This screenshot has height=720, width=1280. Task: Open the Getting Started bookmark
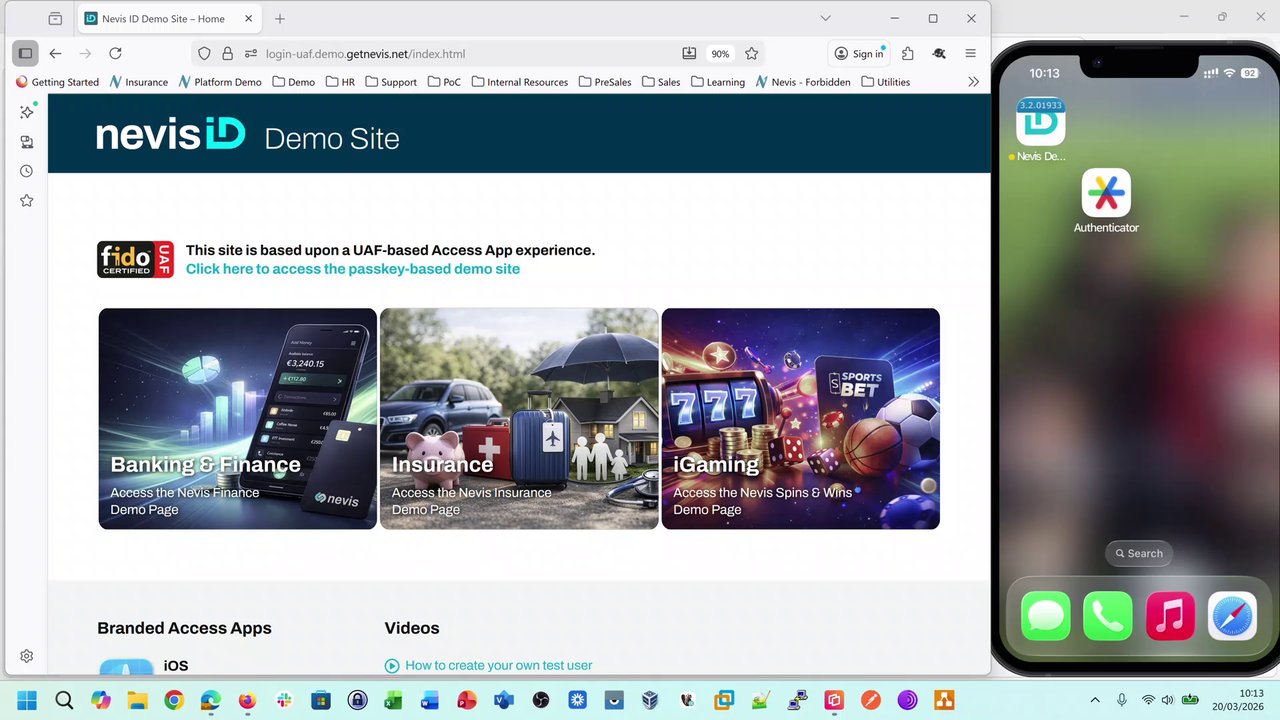coord(58,82)
